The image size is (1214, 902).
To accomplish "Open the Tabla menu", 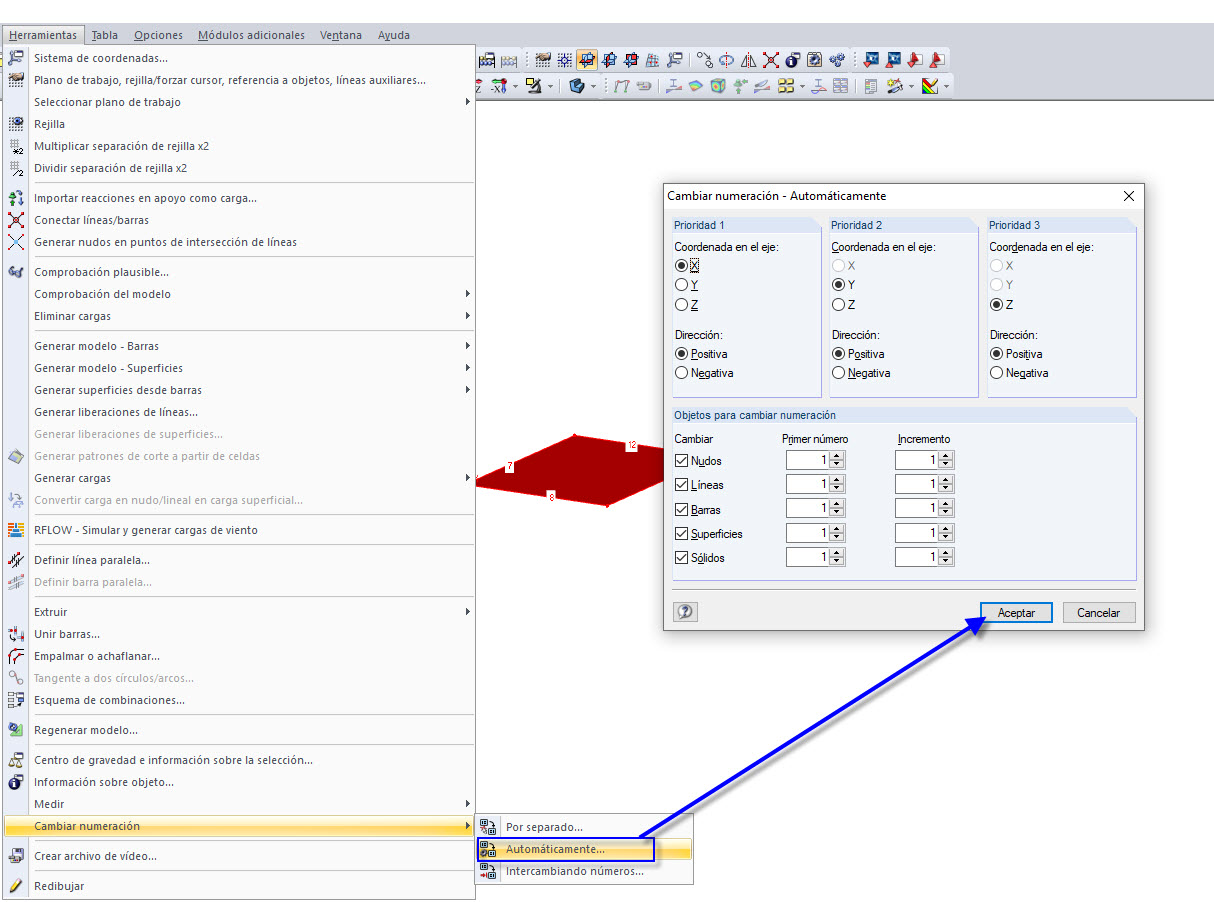I will pyautogui.click(x=105, y=35).
